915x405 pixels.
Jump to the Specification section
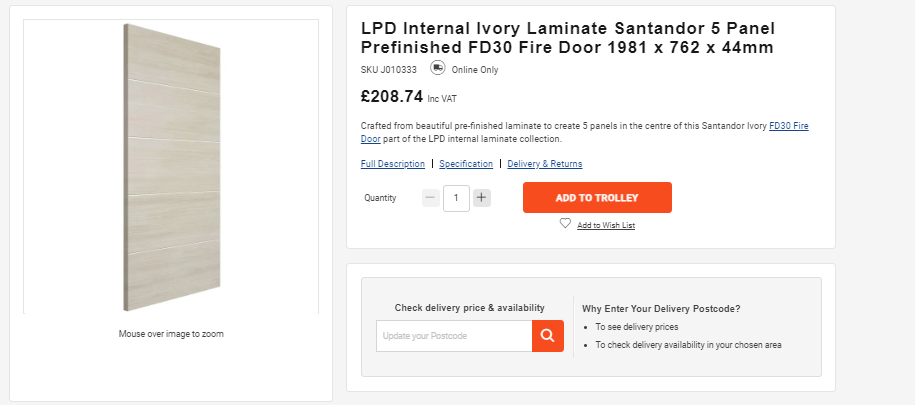[x=466, y=164]
